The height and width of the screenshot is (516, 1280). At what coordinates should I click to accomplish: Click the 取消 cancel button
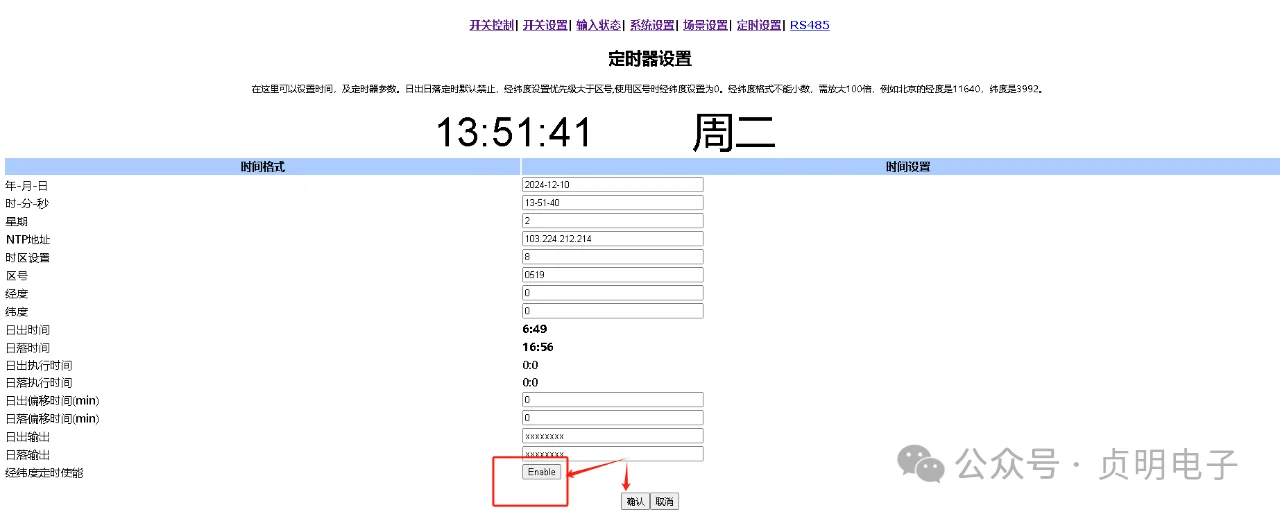click(664, 502)
